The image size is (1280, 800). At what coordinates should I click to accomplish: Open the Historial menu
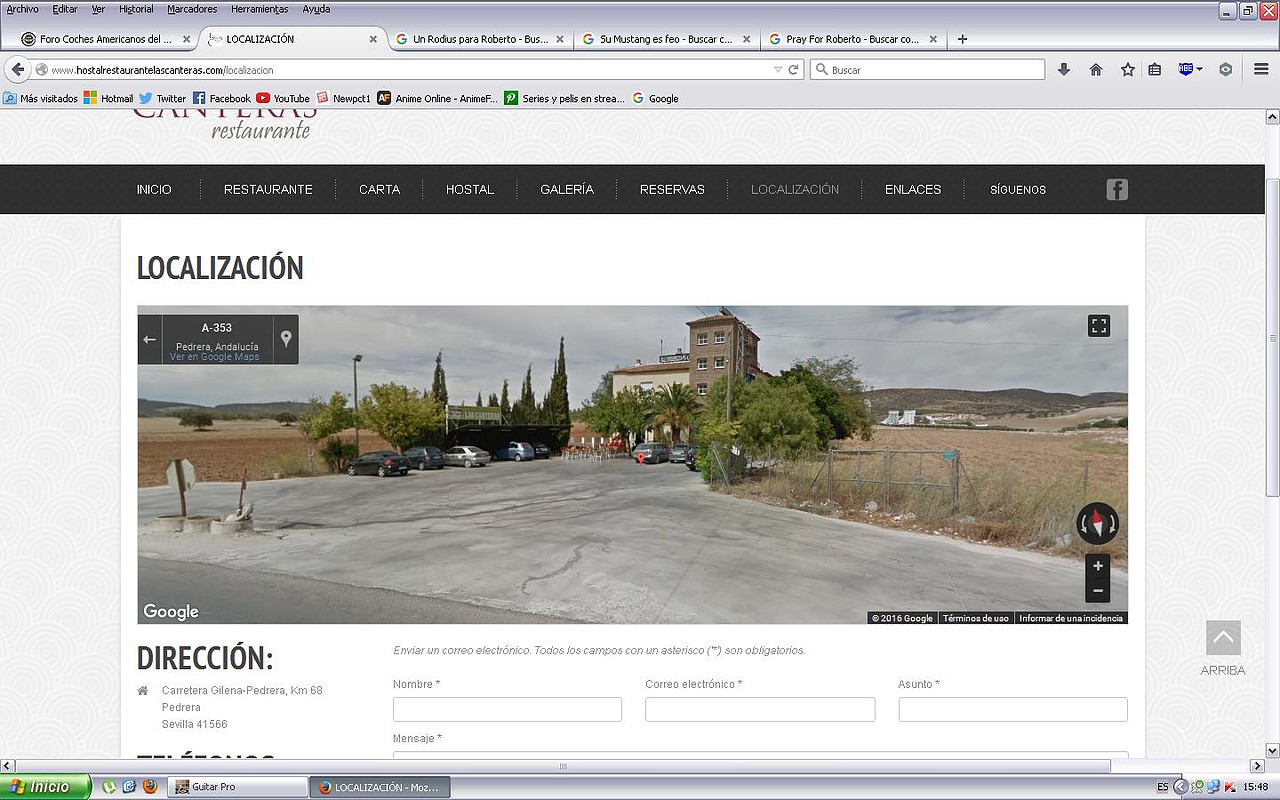(136, 9)
